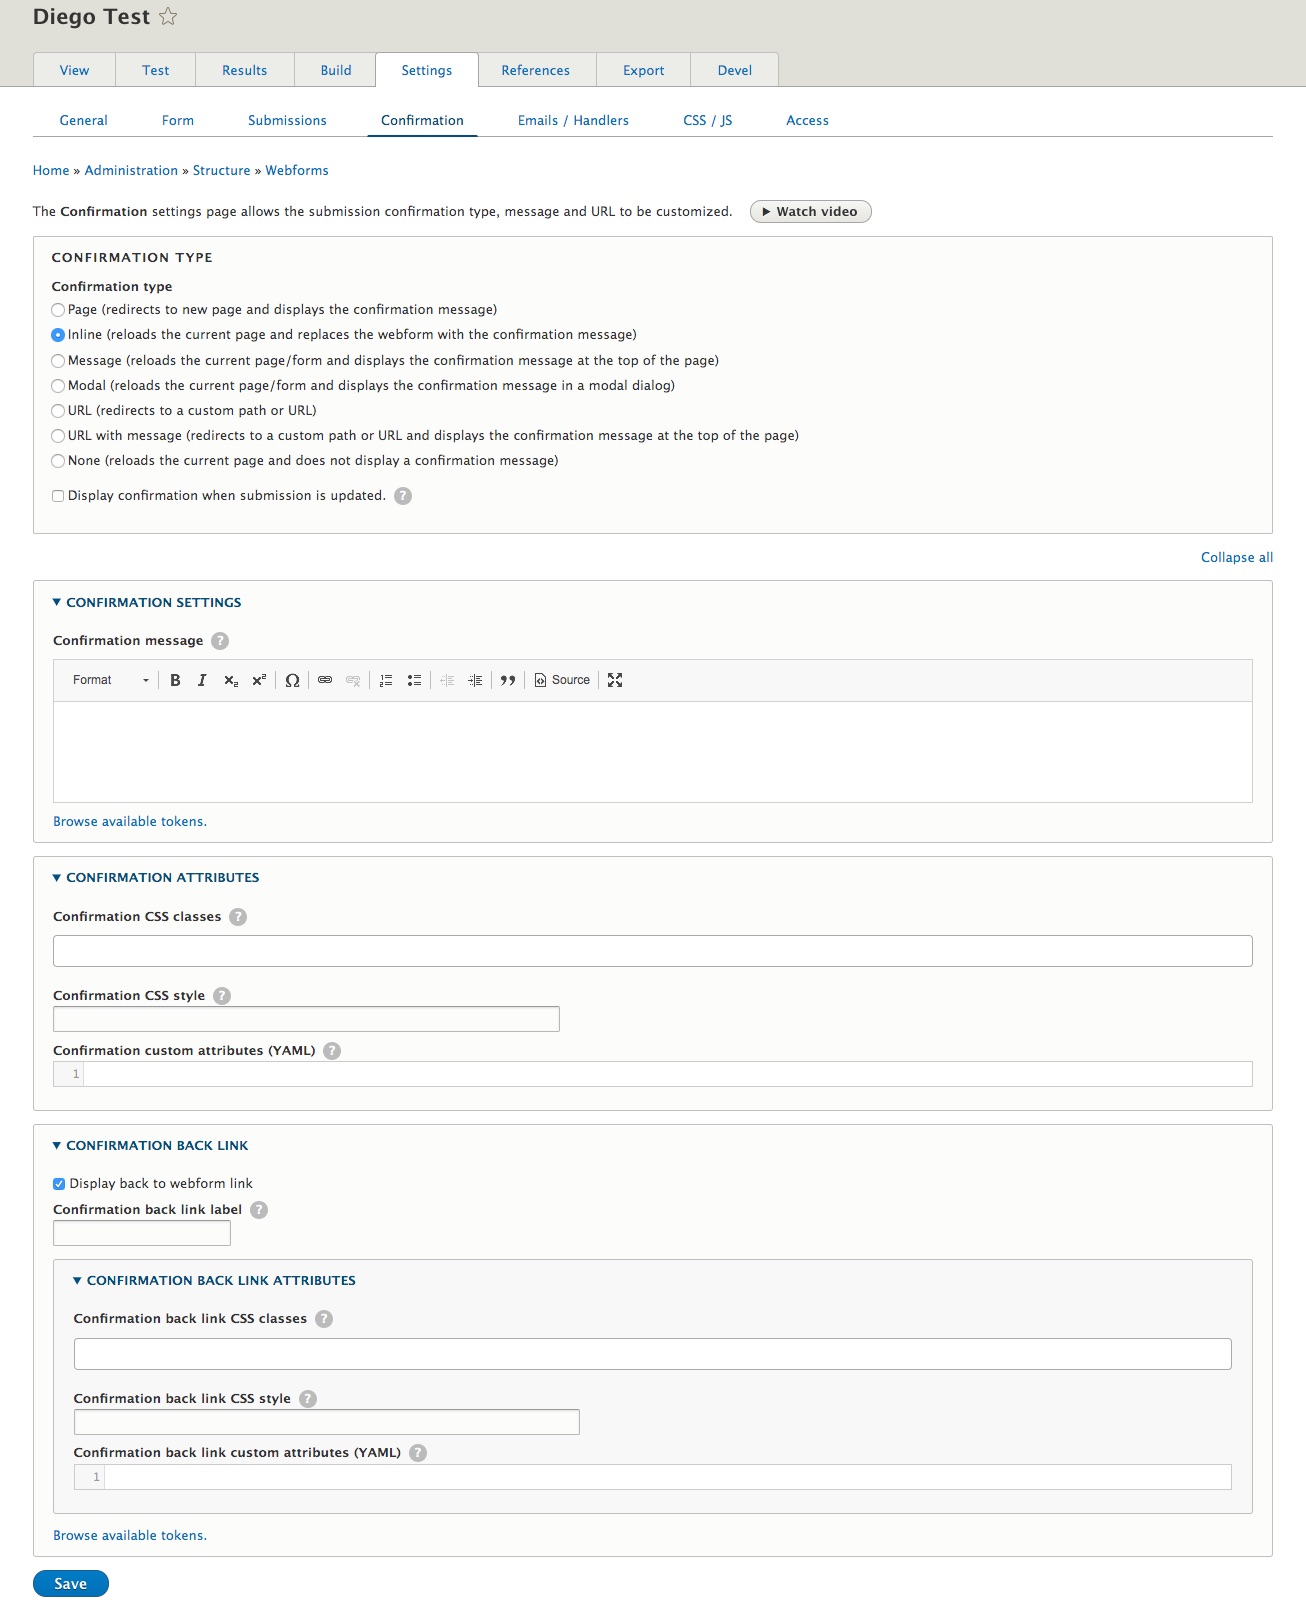1306x1618 pixels.
Task: Enable display confirmation when submission is updated
Action: tap(58, 496)
